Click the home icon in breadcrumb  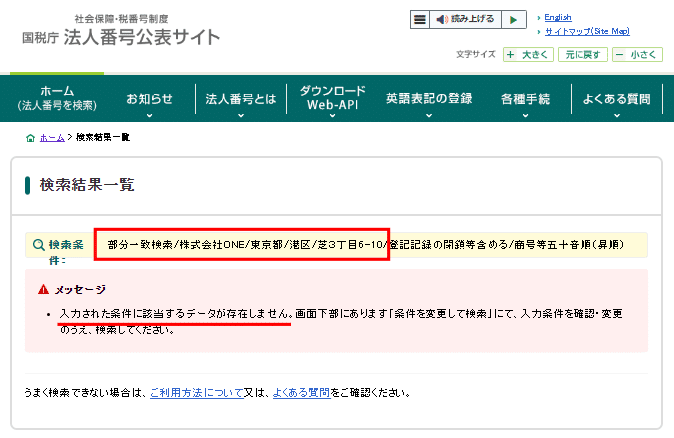pos(31,137)
